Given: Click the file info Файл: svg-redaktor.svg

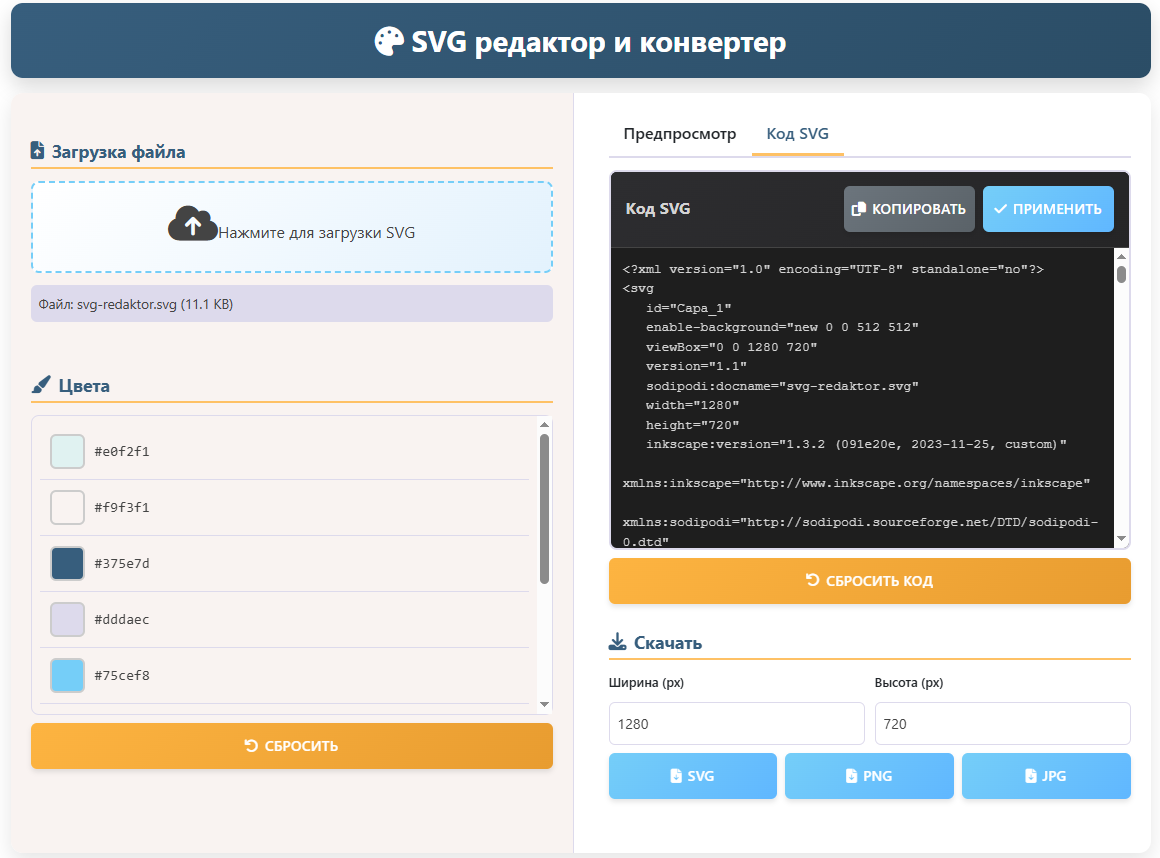Looking at the screenshot, I should (x=291, y=304).
